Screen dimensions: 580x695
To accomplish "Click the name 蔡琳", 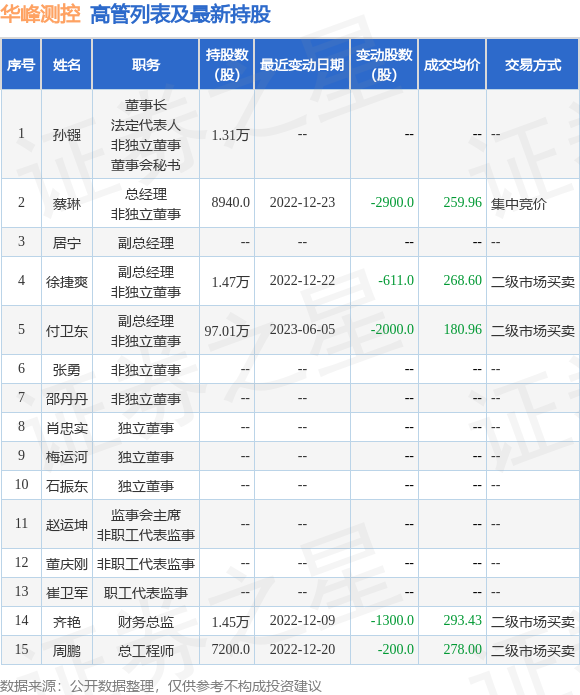I will pyautogui.click(x=66, y=203).
